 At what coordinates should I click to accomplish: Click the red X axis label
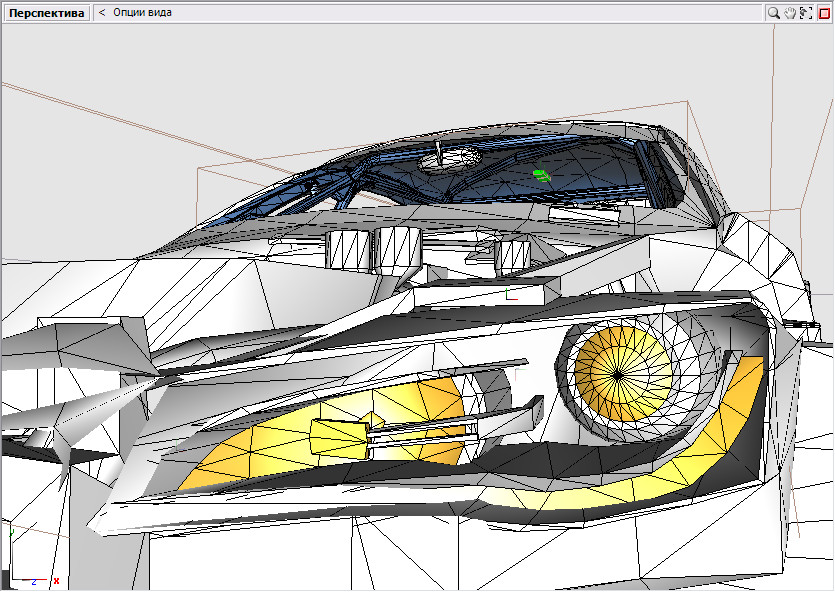[56, 581]
